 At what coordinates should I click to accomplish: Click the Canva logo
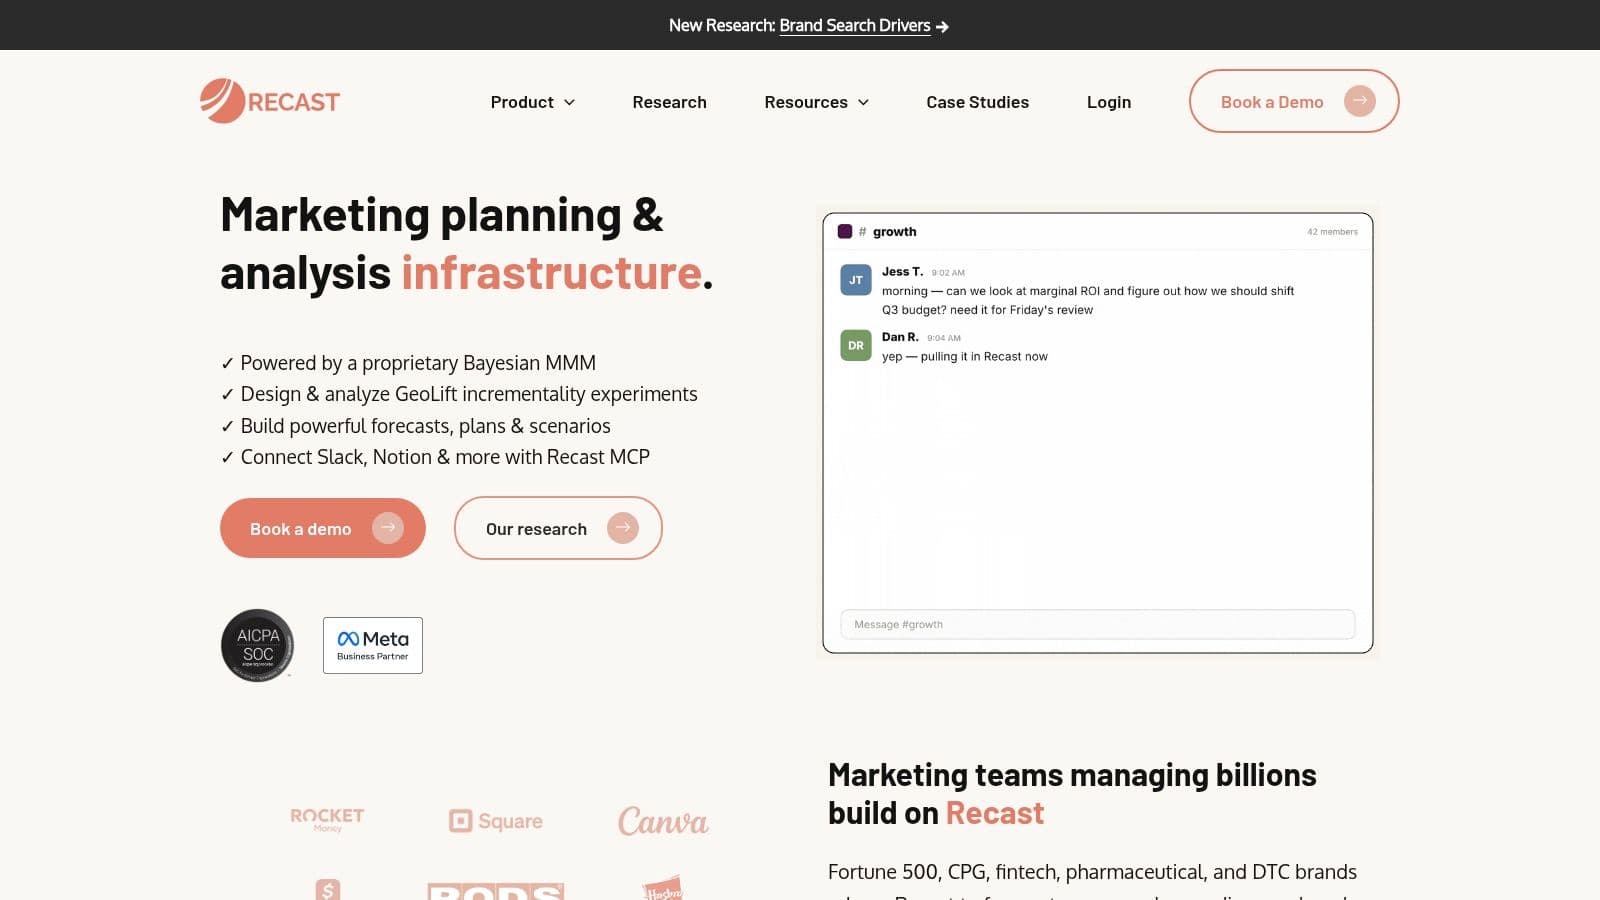pyautogui.click(x=663, y=821)
